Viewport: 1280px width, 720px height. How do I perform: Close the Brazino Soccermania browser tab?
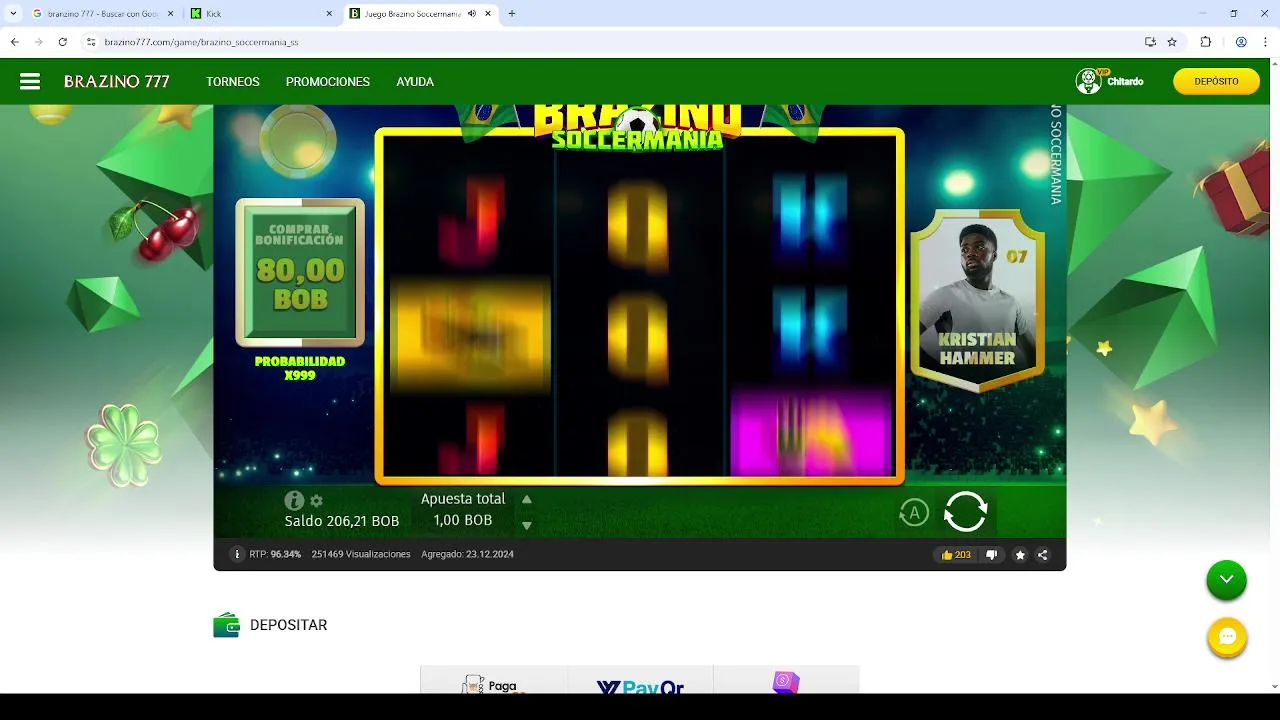pos(487,14)
